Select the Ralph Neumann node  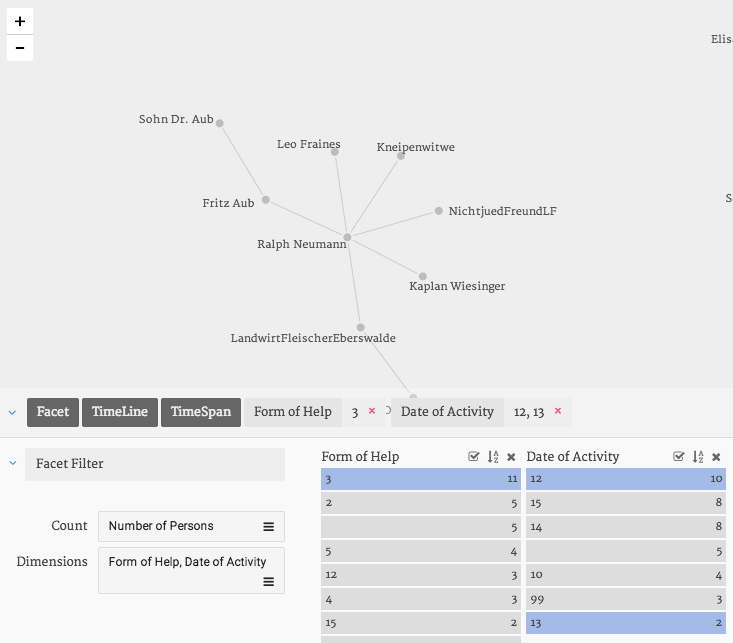click(x=347, y=237)
